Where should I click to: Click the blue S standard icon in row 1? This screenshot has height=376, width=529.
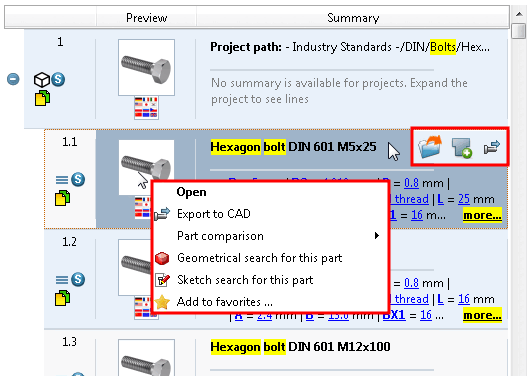pyautogui.click(x=58, y=79)
